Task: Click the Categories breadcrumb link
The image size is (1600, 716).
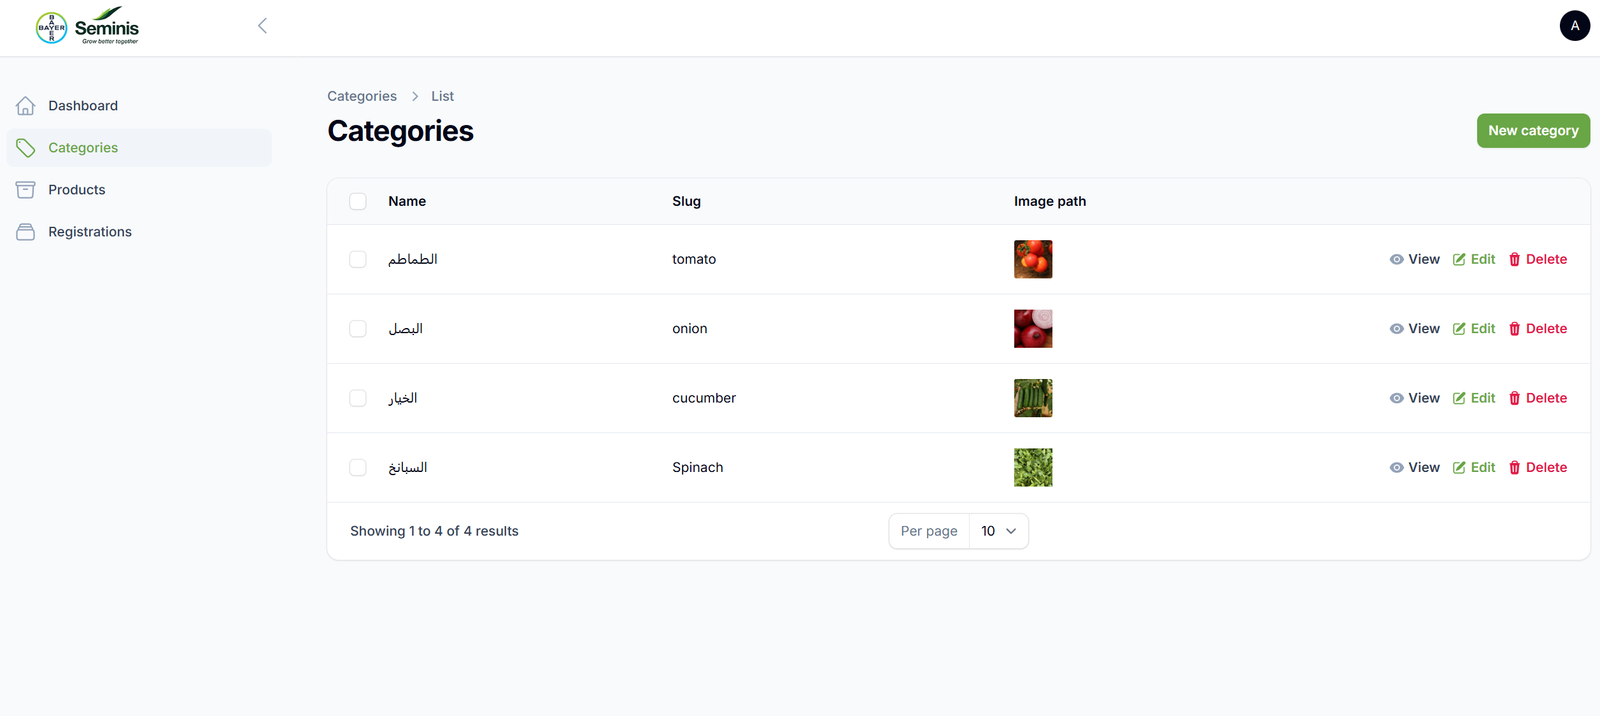Action: point(362,97)
